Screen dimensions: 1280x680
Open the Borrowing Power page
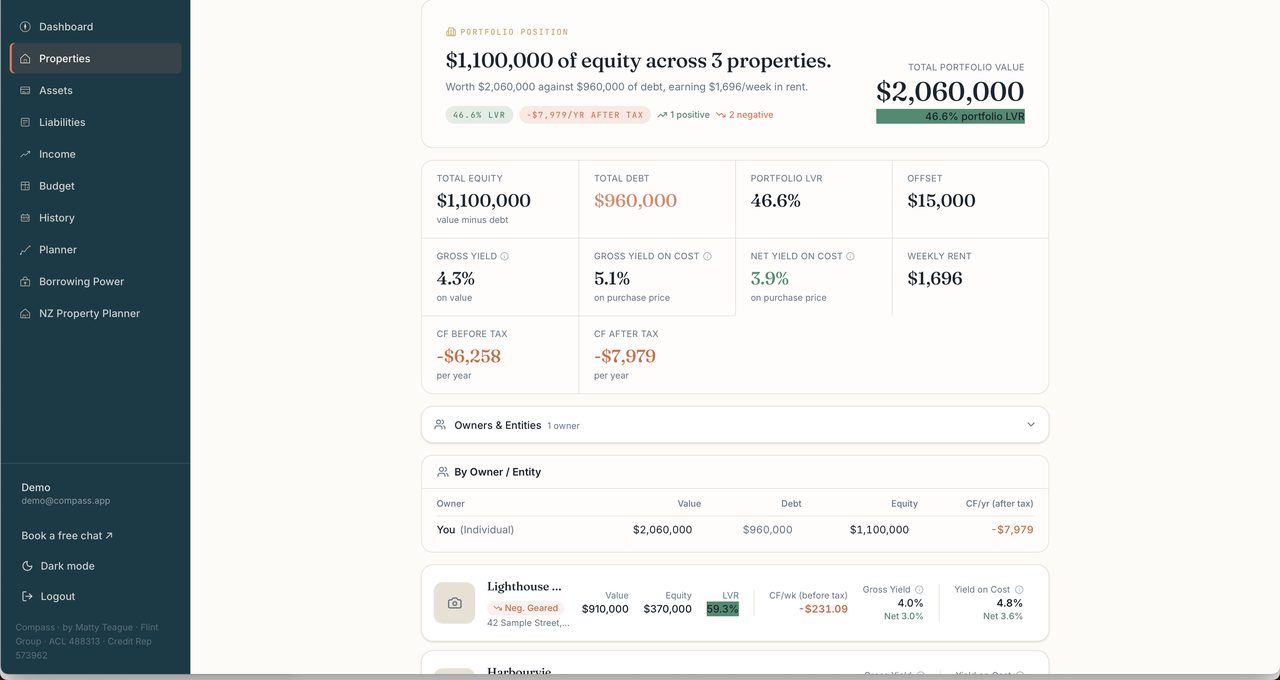click(95, 282)
